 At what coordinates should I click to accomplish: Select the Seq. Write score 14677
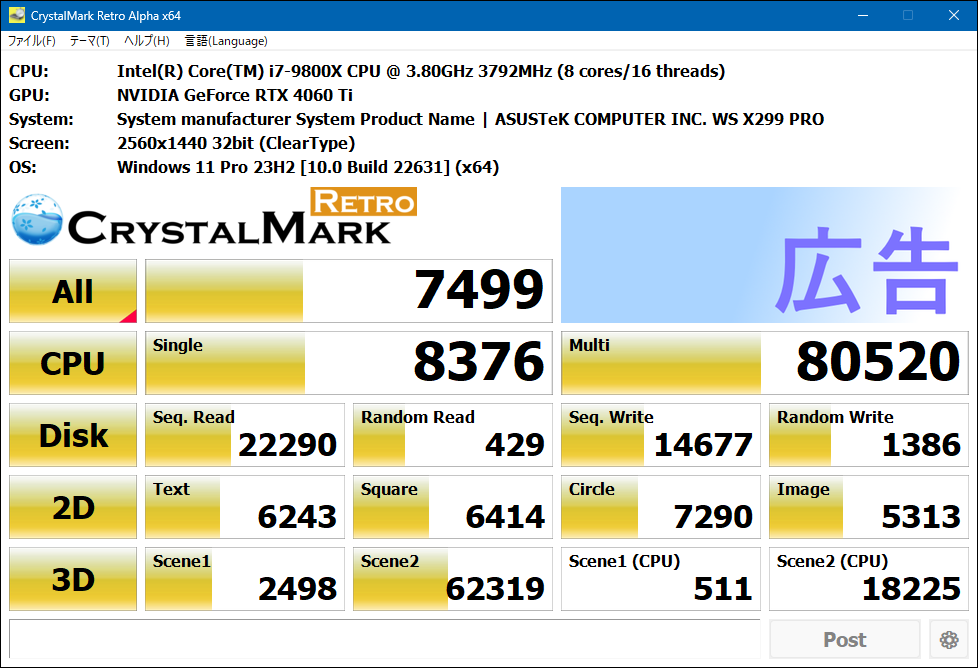pyautogui.click(x=661, y=435)
